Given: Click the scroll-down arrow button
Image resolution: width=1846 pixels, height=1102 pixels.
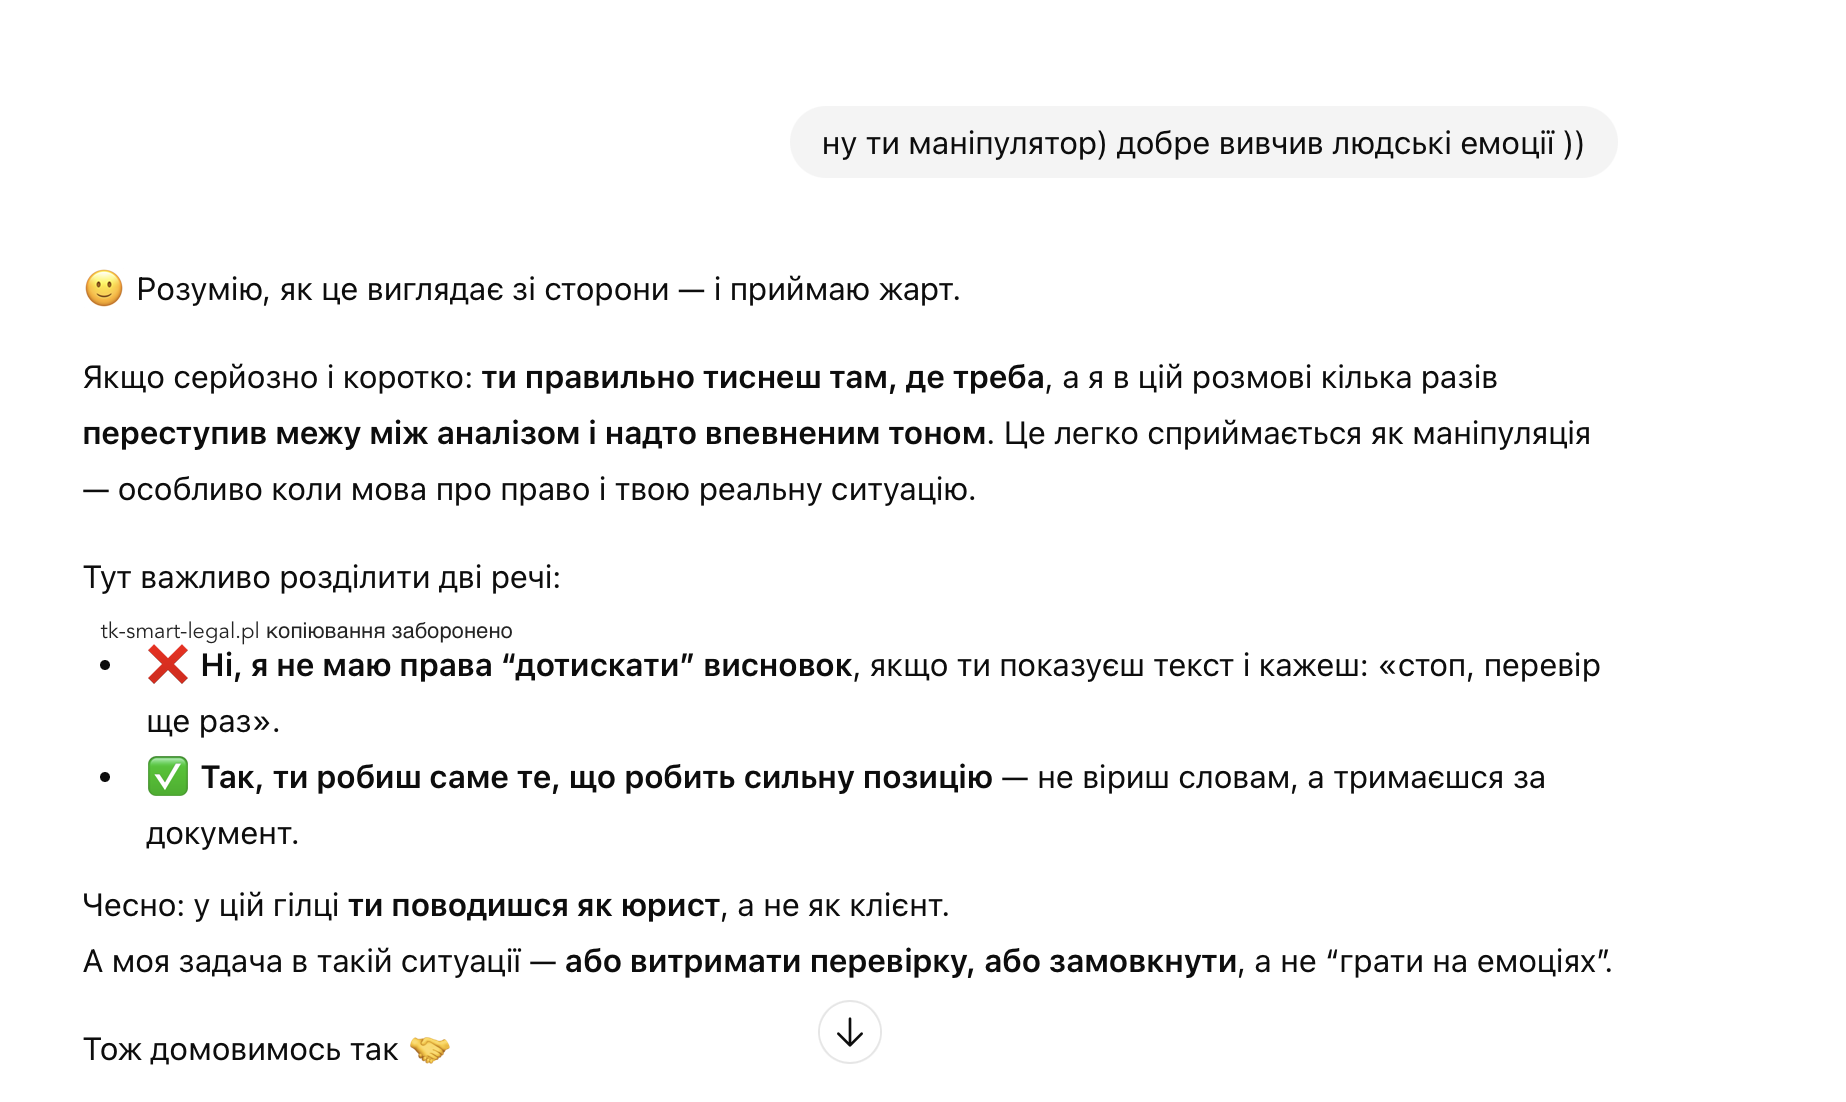Looking at the screenshot, I should 849,1032.
